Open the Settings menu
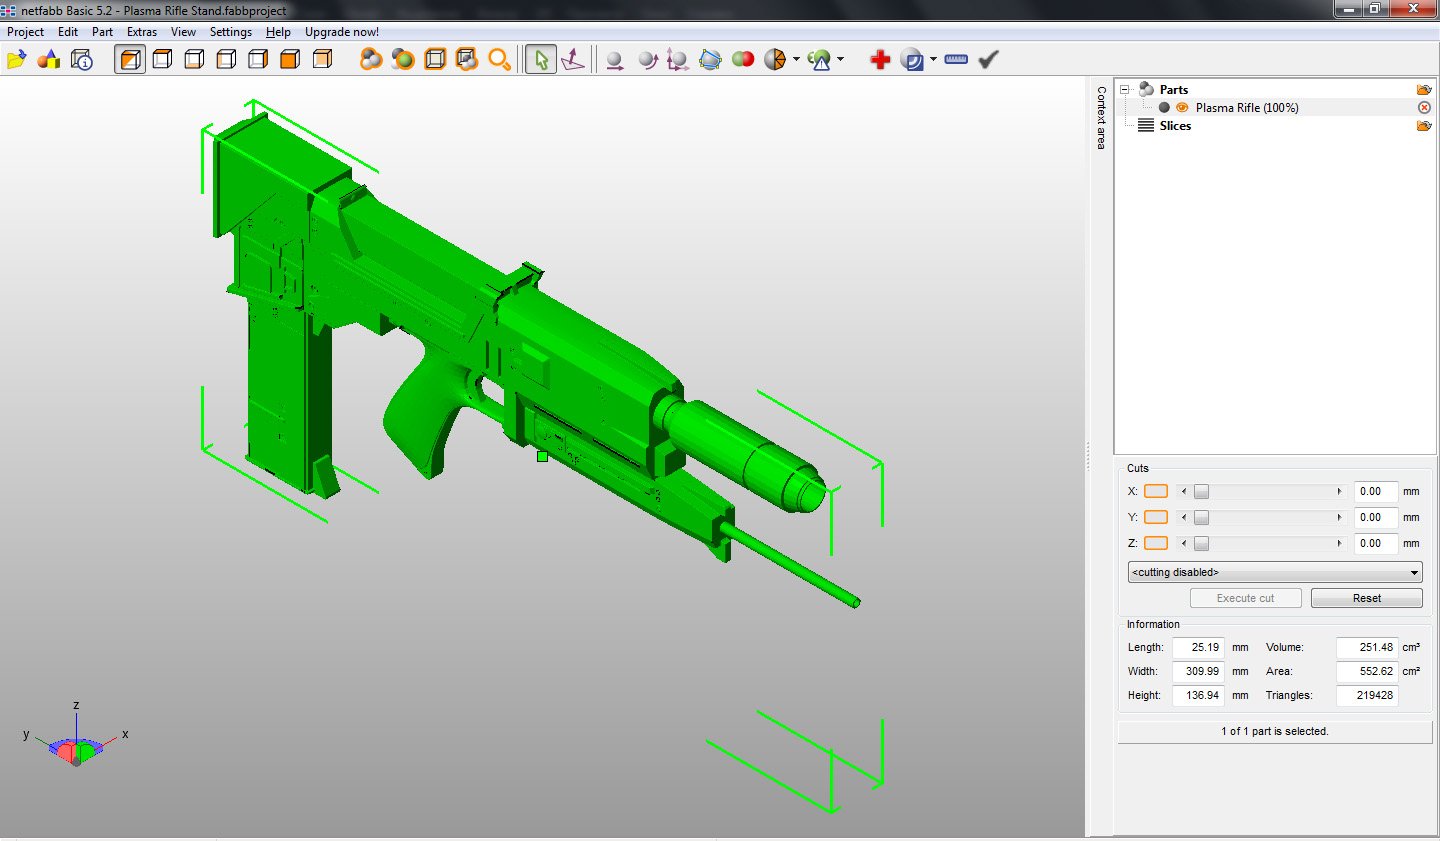 [x=230, y=32]
